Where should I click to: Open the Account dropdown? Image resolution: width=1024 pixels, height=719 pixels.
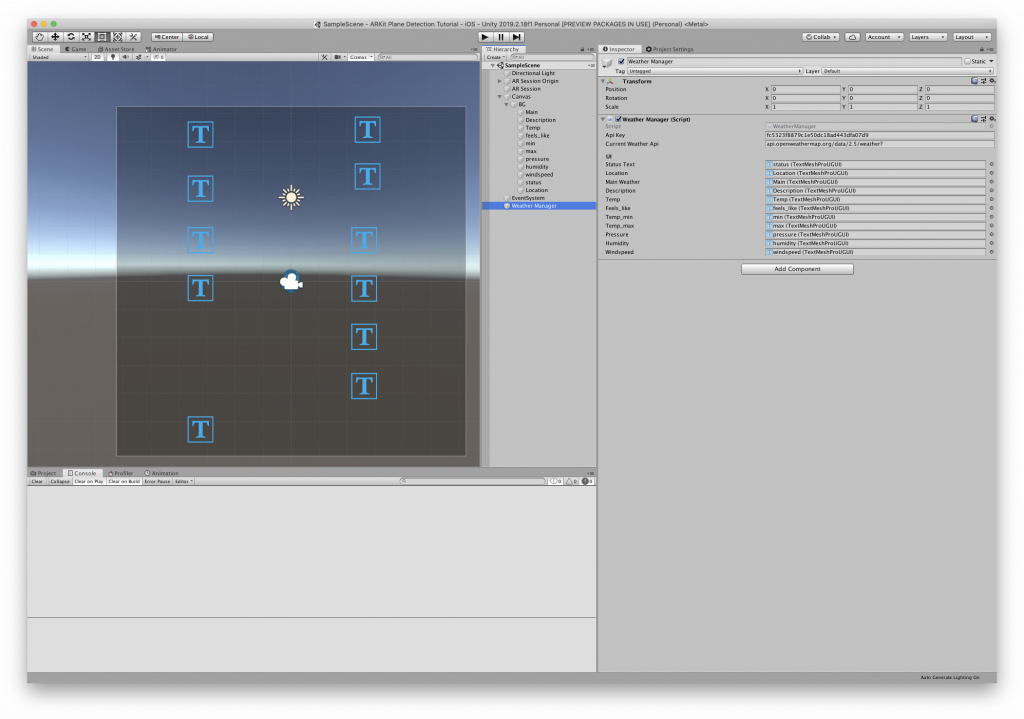click(x=884, y=37)
